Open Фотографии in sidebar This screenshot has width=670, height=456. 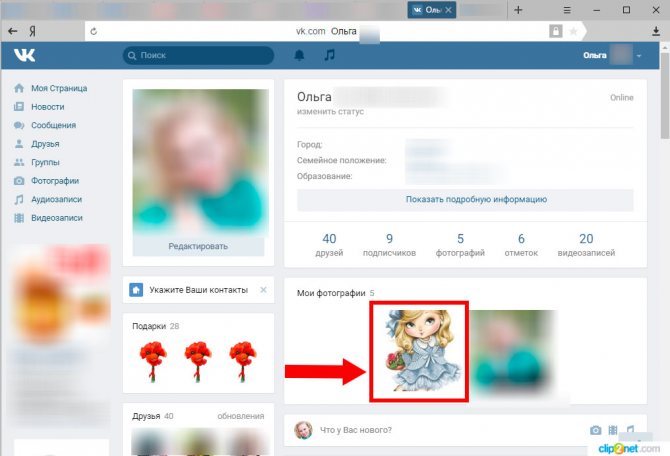[x=55, y=181]
